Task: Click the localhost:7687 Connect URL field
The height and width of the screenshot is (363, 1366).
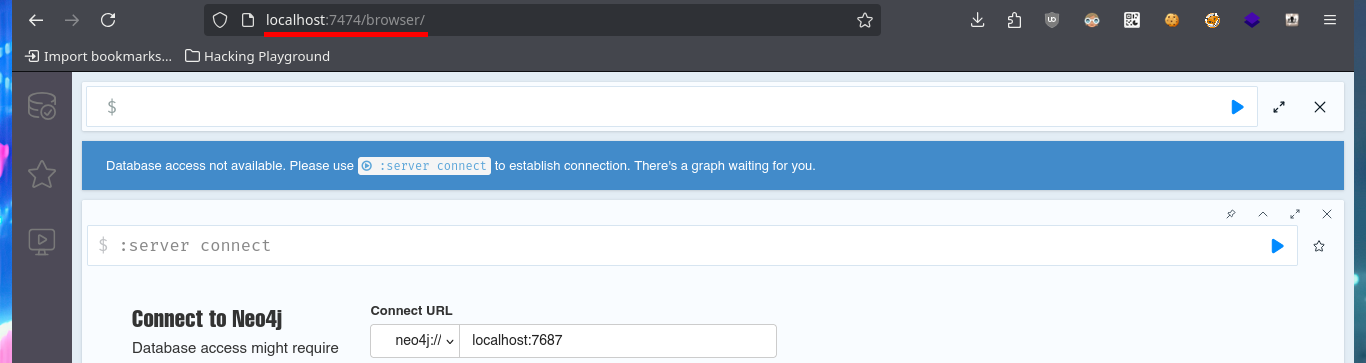Action: pyautogui.click(x=617, y=341)
